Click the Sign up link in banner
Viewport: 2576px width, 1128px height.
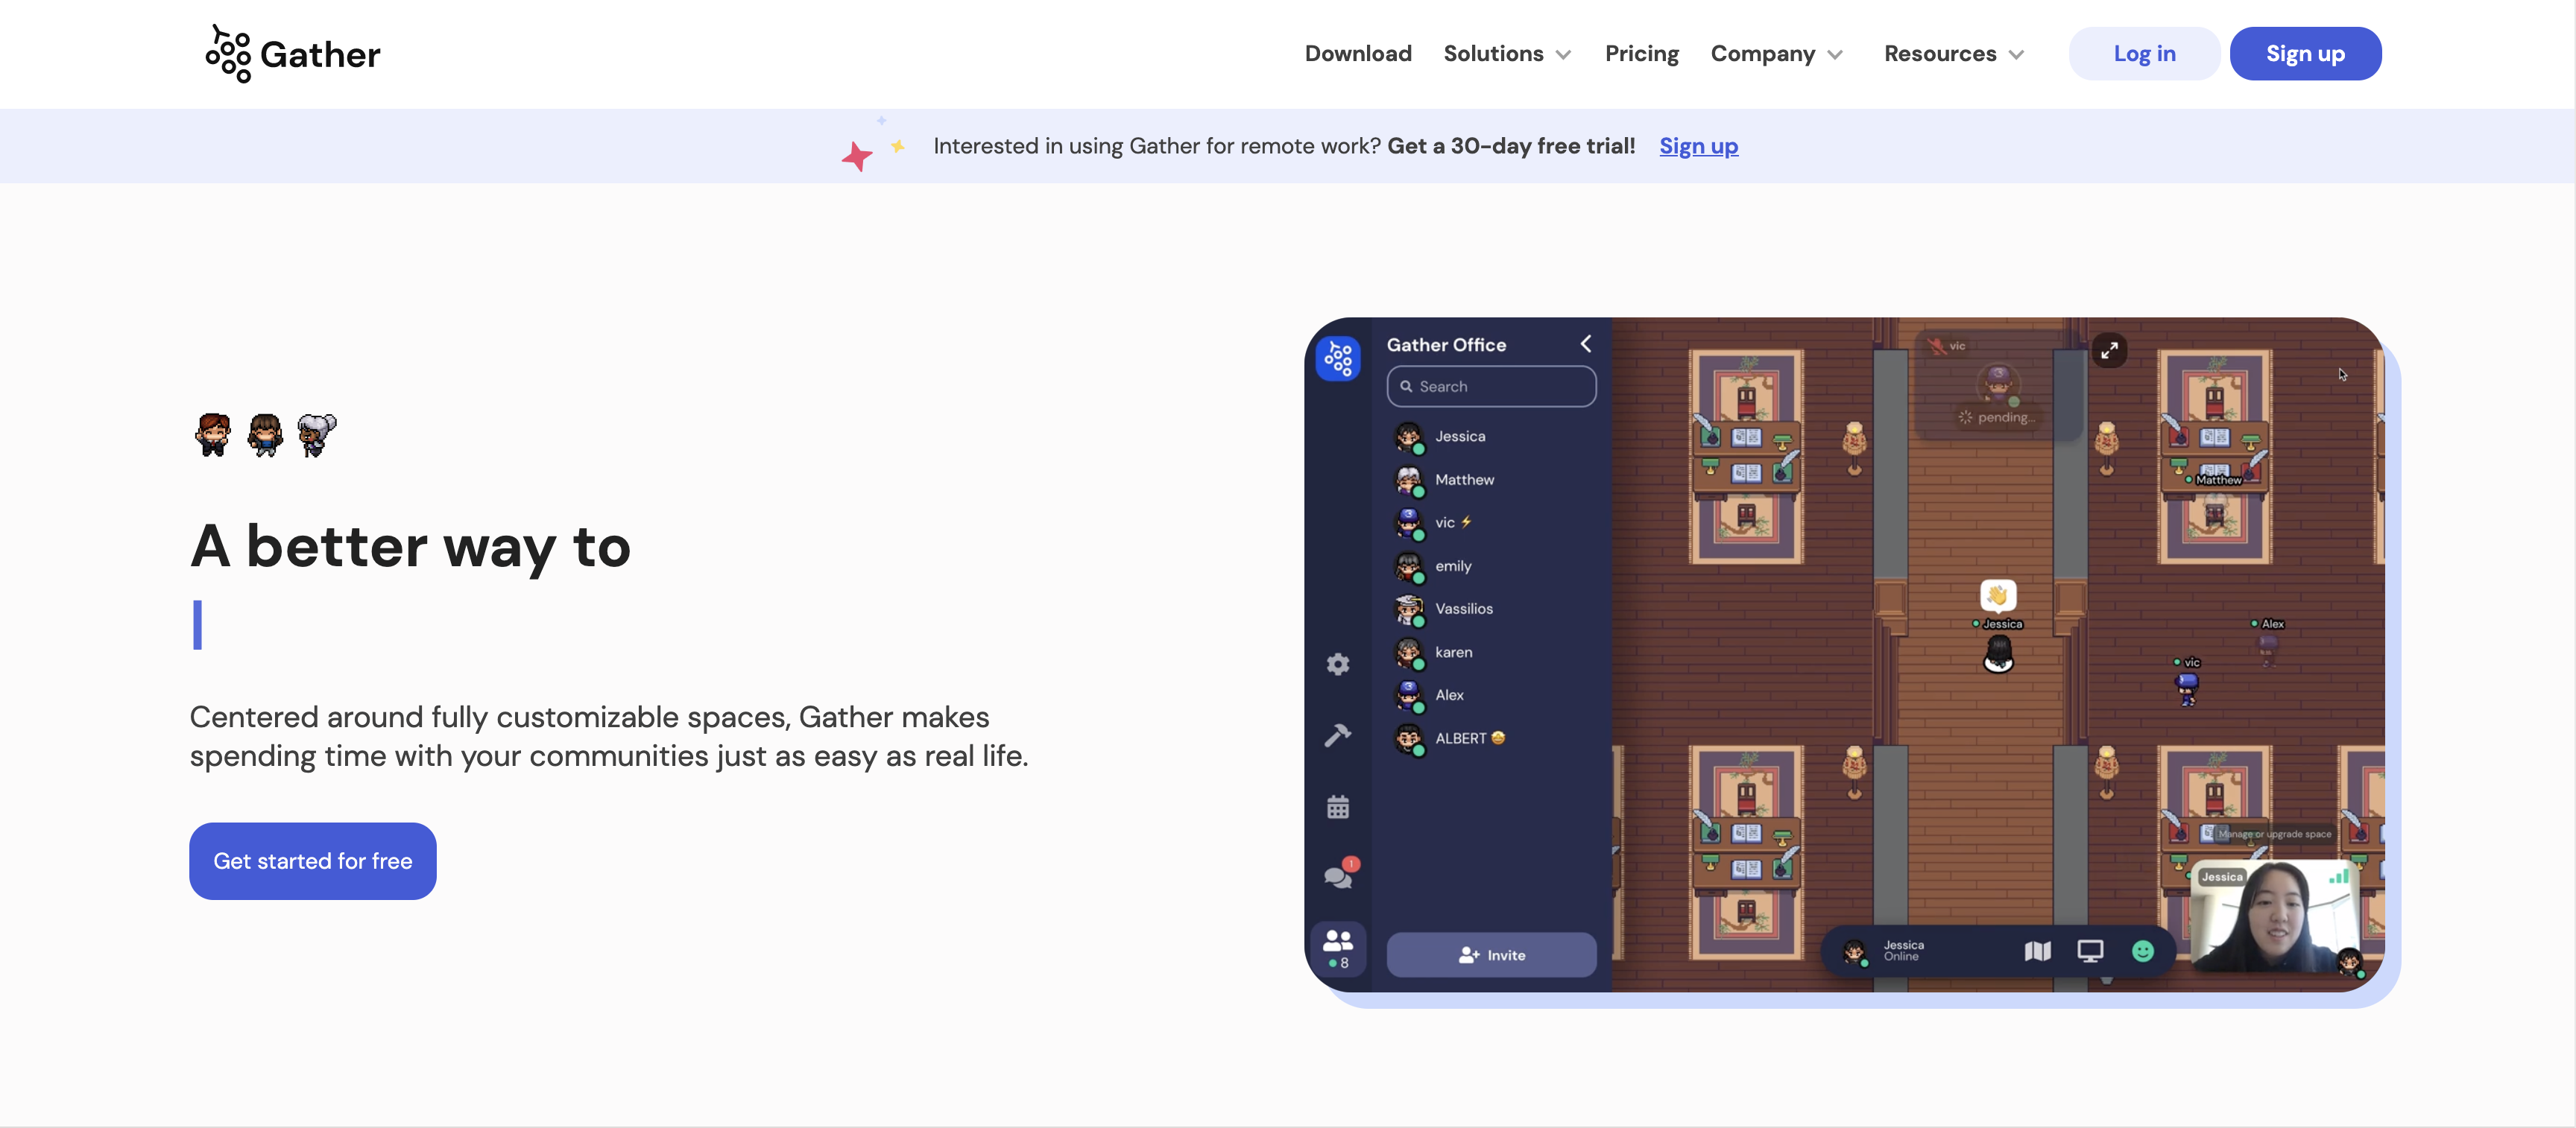point(1698,146)
